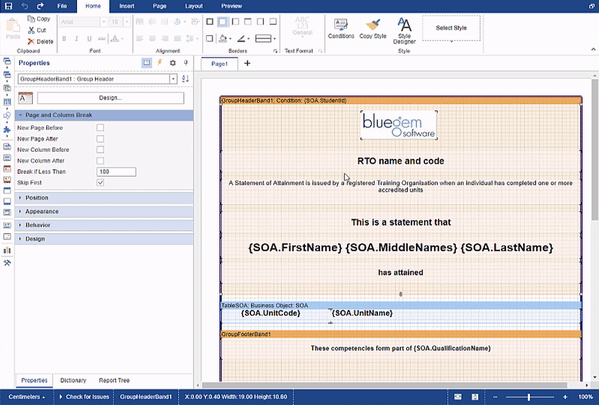
Task: Enable New Page Before
Action: point(100,128)
